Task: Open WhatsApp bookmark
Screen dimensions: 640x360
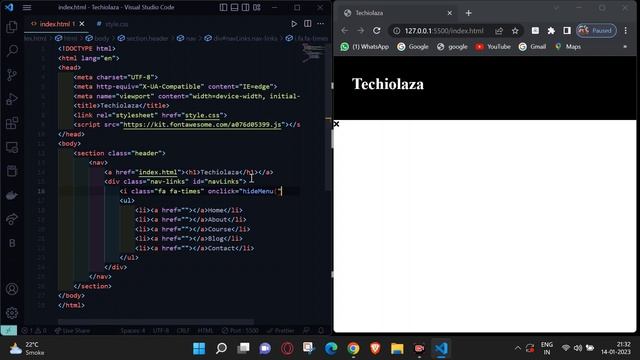Action: (x=364, y=47)
